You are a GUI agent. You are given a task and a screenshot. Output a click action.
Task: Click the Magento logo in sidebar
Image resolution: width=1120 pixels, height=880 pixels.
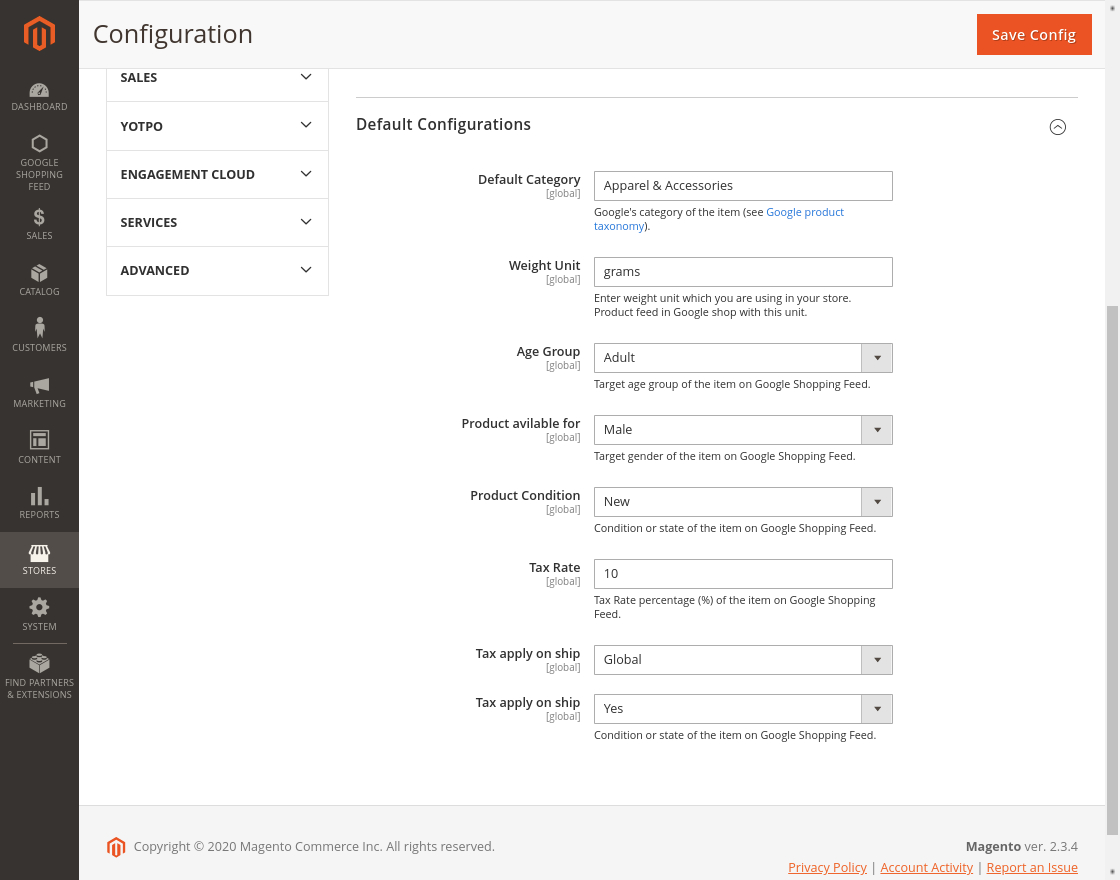[39, 34]
